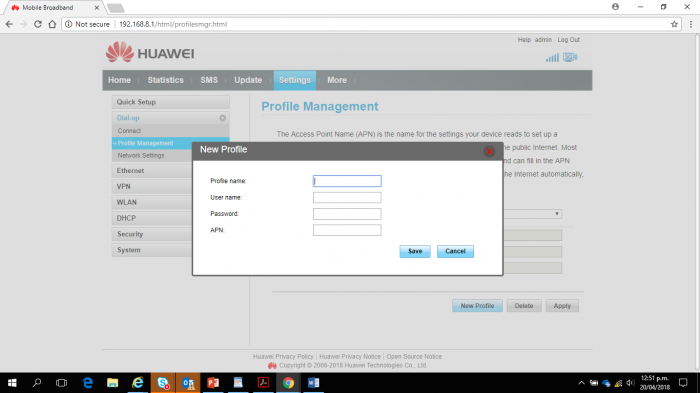700x393 pixels.
Task: Open Quick Setup in sidebar
Action: tap(171, 102)
